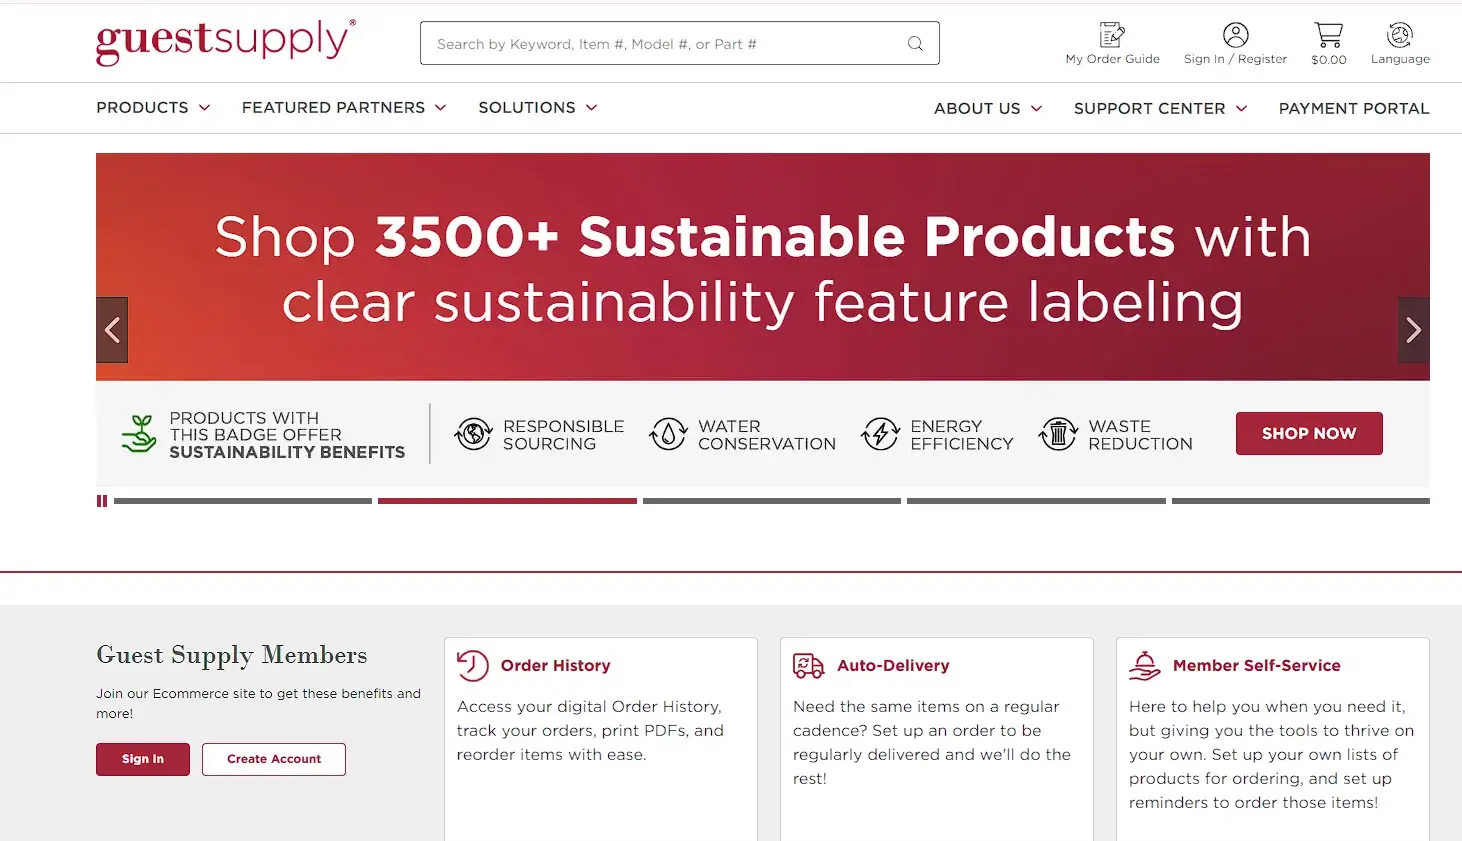Open the shopping cart icon
The width and height of the screenshot is (1462, 841).
(x=1328, y=36)
